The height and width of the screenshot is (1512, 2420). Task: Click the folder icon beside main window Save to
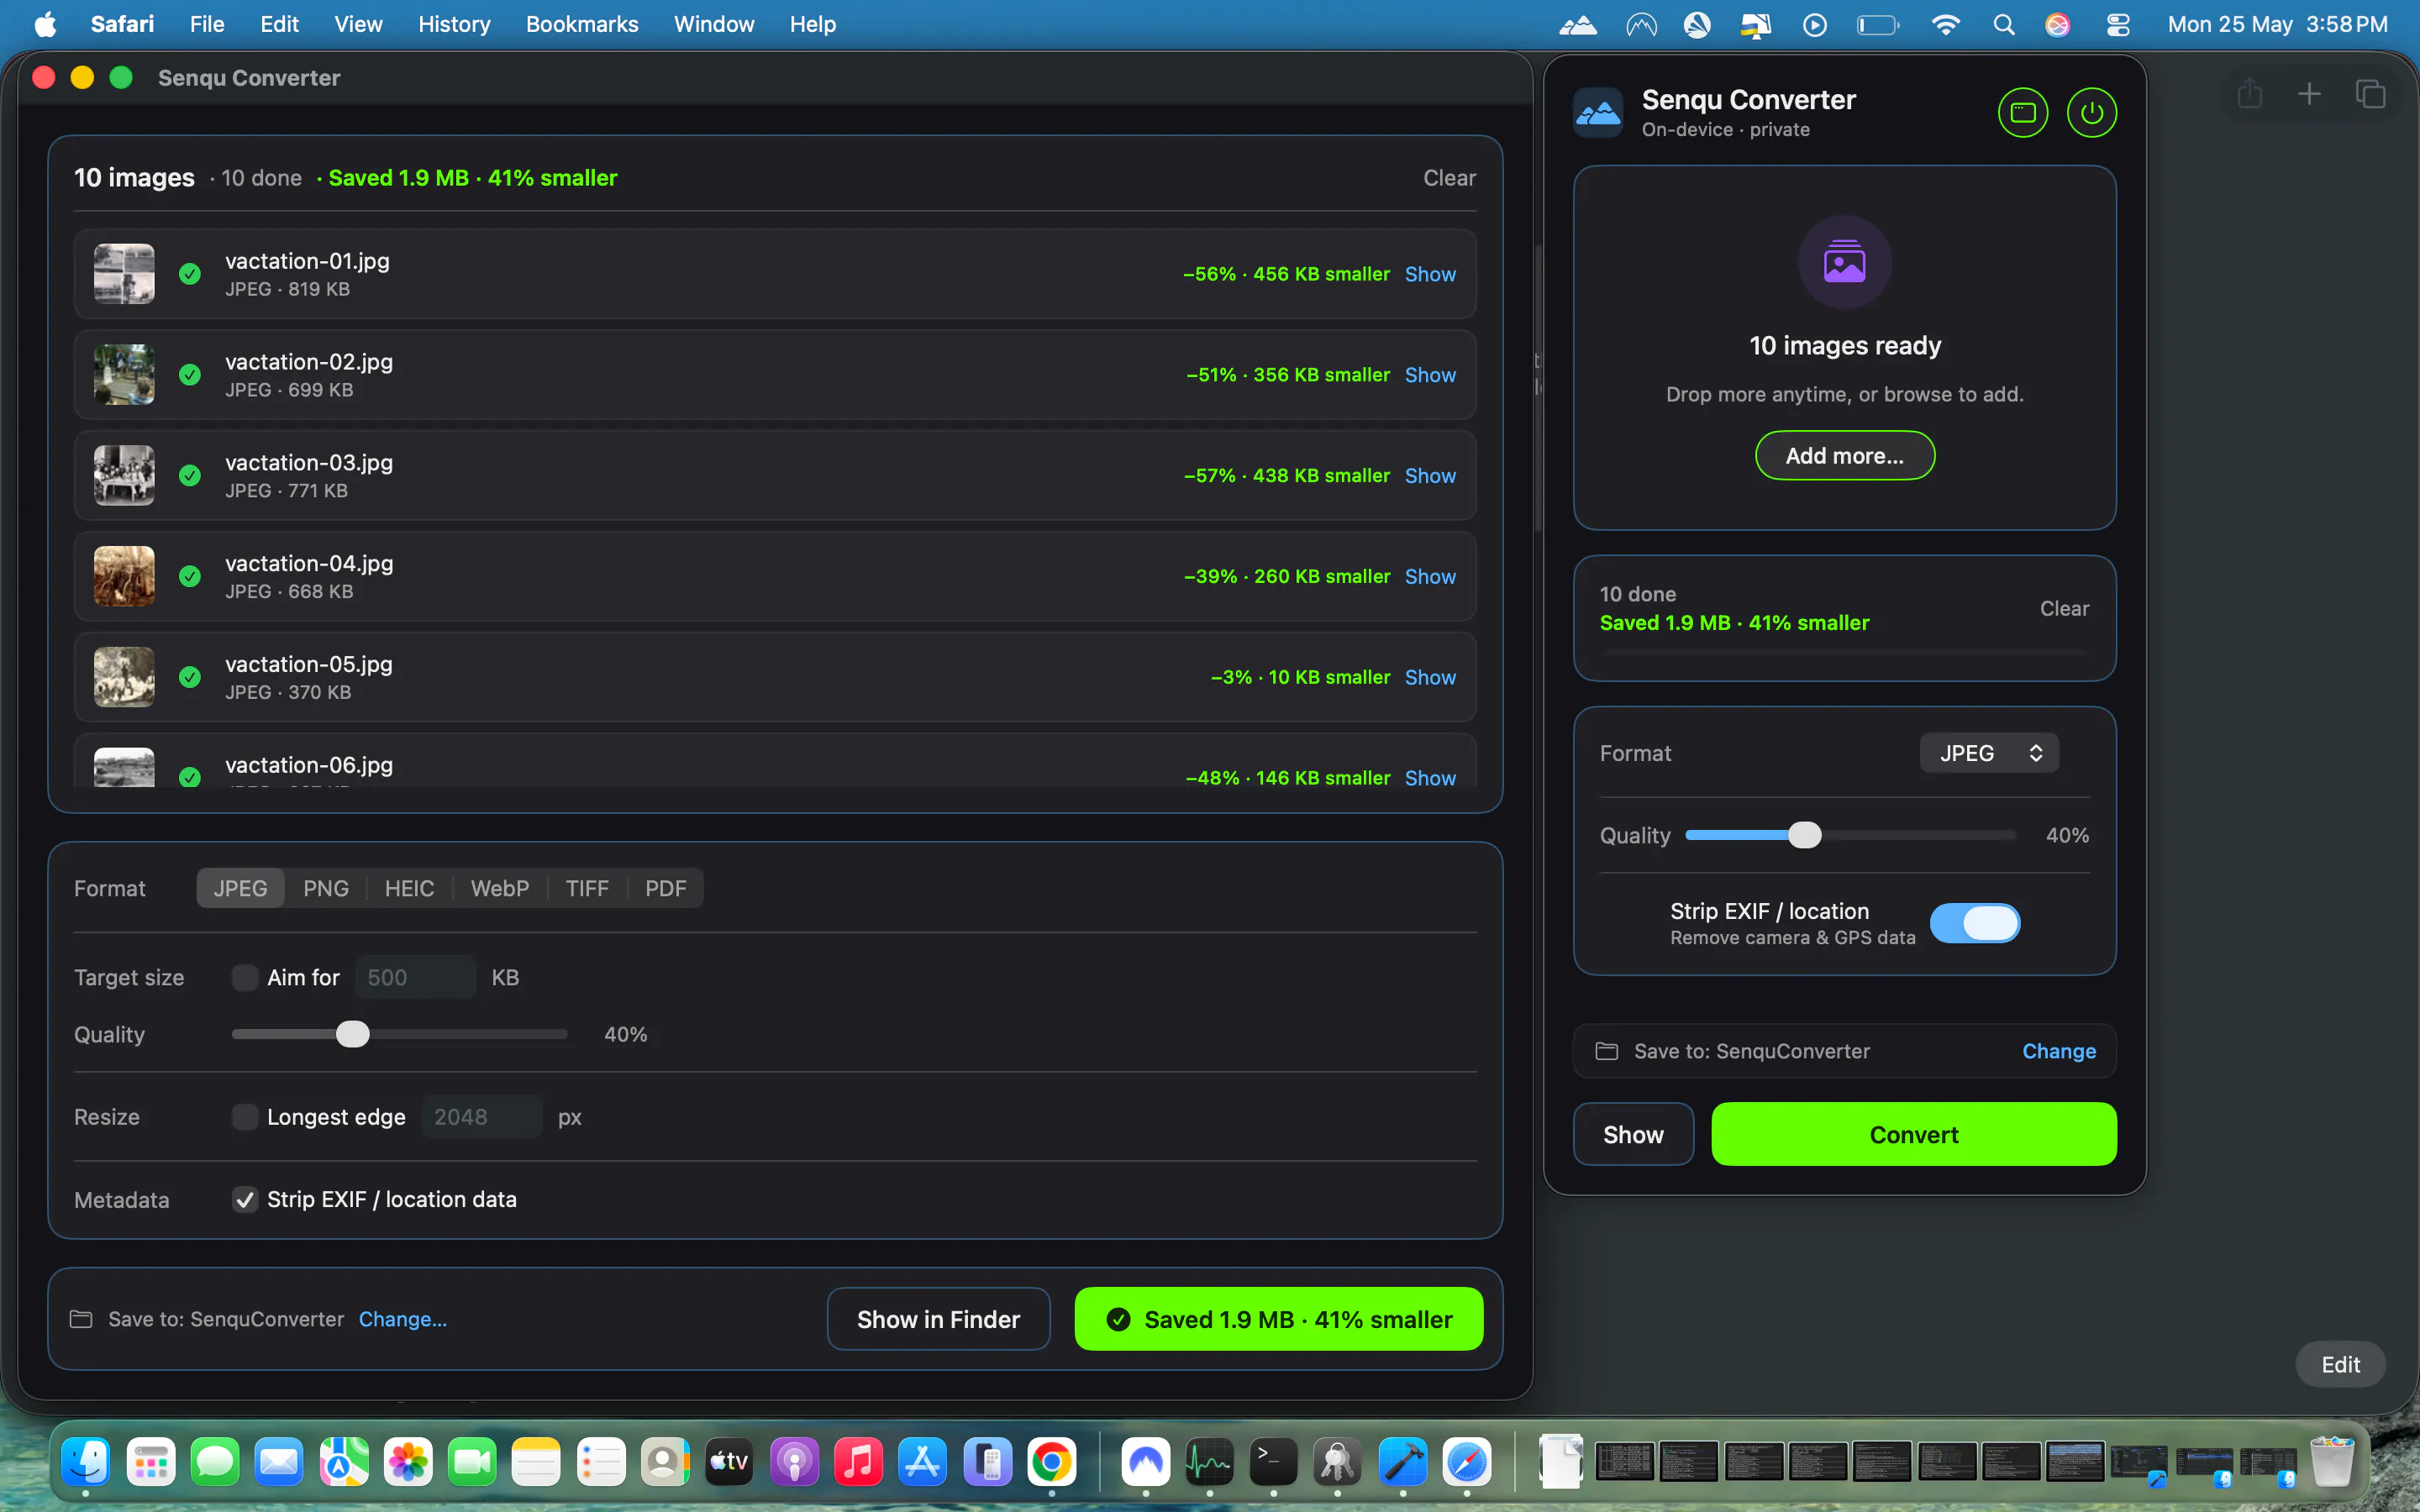(81, 1319)
